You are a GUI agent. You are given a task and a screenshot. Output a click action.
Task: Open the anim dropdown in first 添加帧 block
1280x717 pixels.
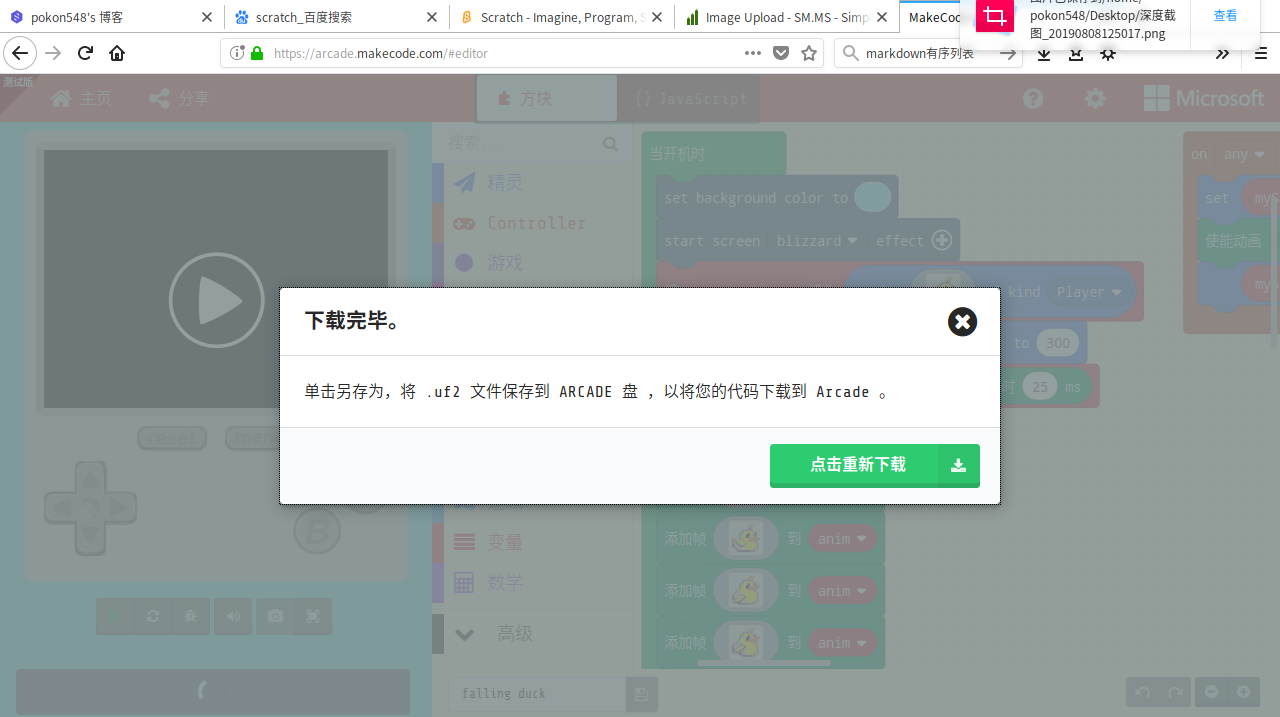841,539
